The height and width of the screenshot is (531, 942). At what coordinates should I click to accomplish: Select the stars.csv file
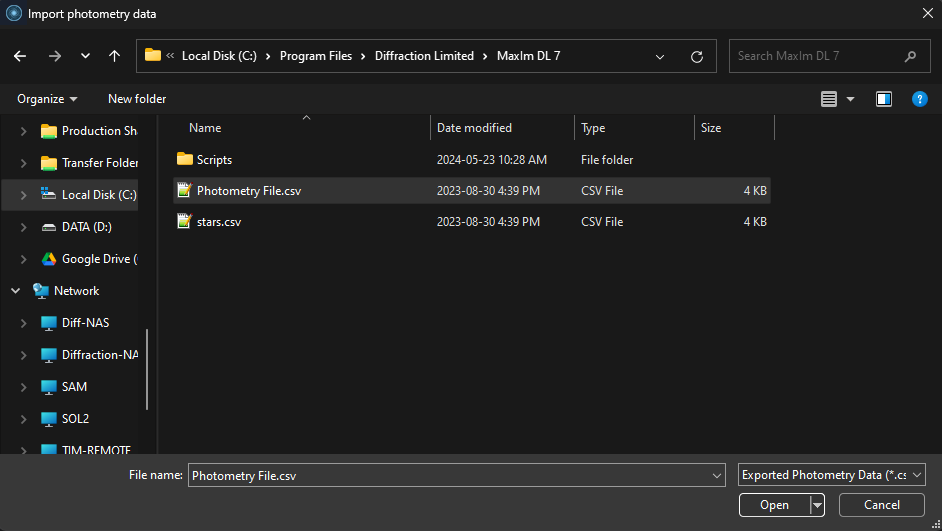(x=218, y=222)
